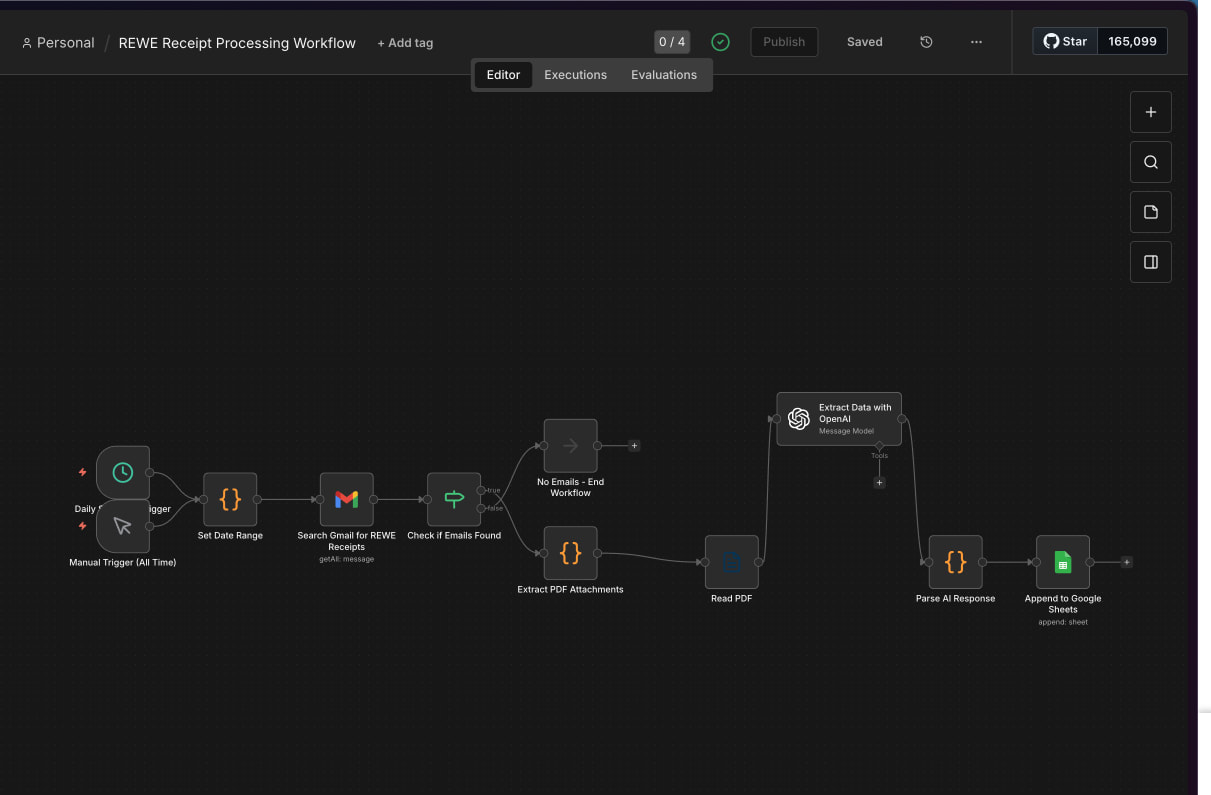Open the canvas search magnifier button
The height and width of the screenshot is (795, 1211).
1151,162
